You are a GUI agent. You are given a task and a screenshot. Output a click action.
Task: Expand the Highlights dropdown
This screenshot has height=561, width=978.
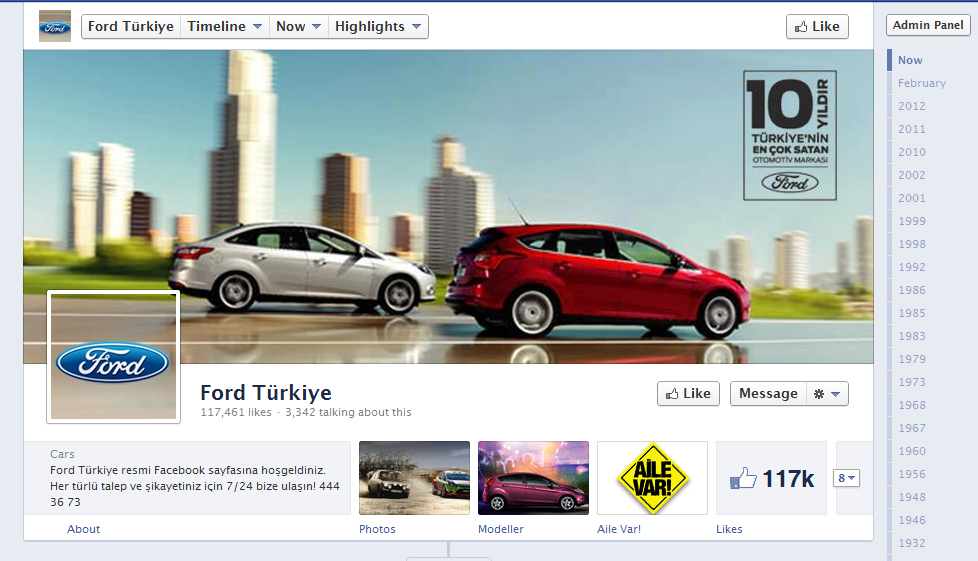[378, 27]
